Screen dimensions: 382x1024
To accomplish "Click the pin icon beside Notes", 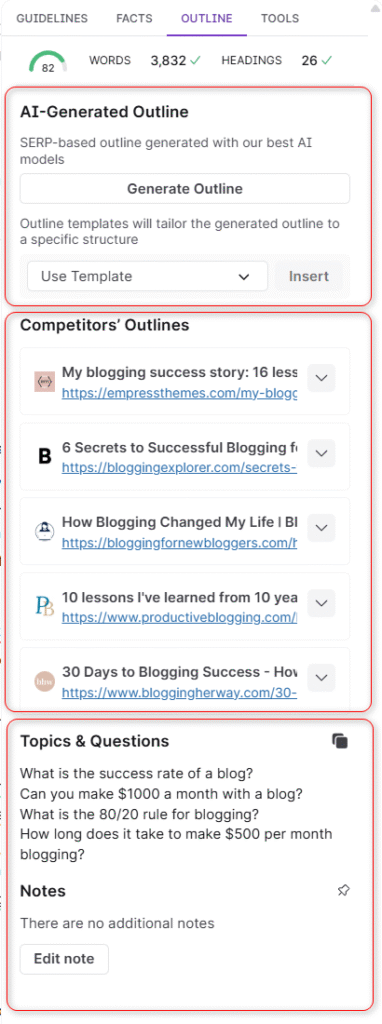I will [343, 890].
